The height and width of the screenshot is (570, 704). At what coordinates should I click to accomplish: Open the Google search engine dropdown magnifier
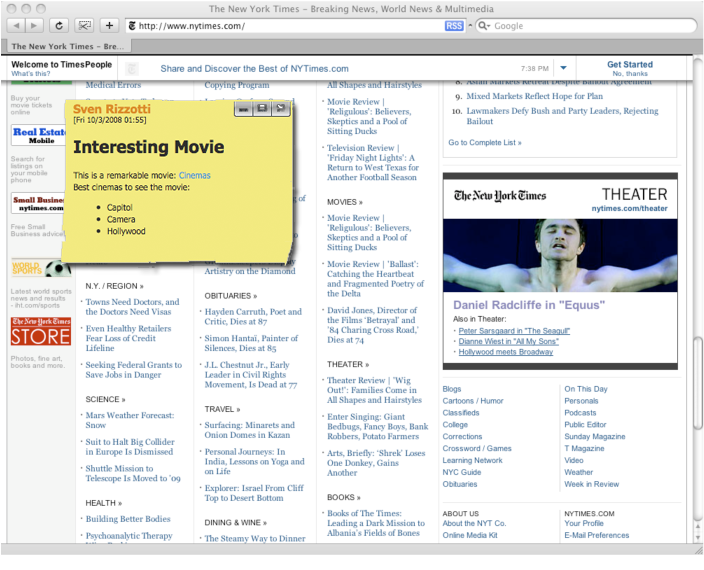[x=482, y=26]
